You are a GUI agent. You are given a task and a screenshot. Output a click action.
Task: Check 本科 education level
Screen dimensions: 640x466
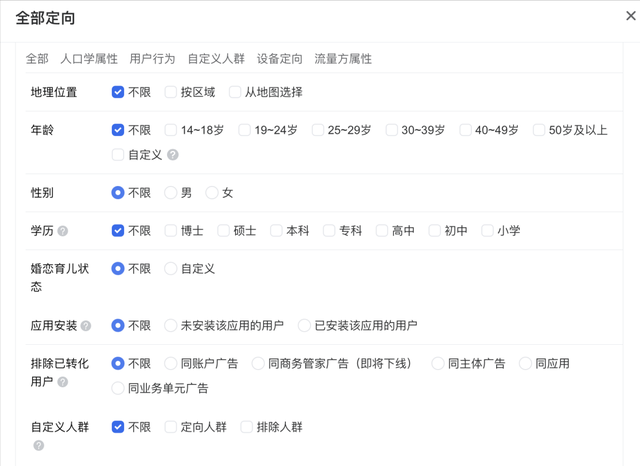pos(276,231)
